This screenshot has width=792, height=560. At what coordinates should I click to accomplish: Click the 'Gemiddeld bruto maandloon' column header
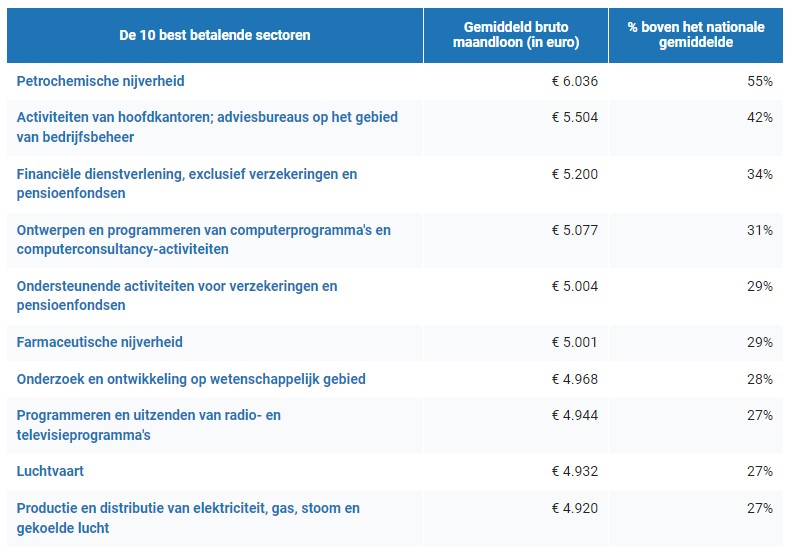pos(515,35)
